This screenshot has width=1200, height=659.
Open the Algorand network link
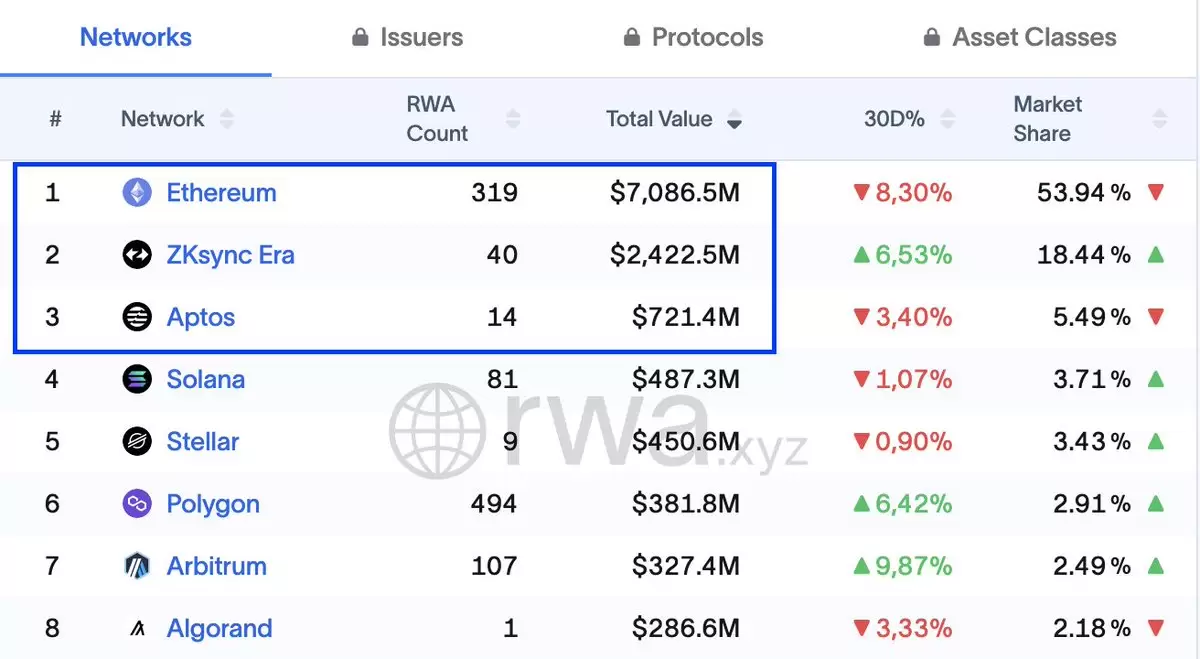click(x=219, y=629)
